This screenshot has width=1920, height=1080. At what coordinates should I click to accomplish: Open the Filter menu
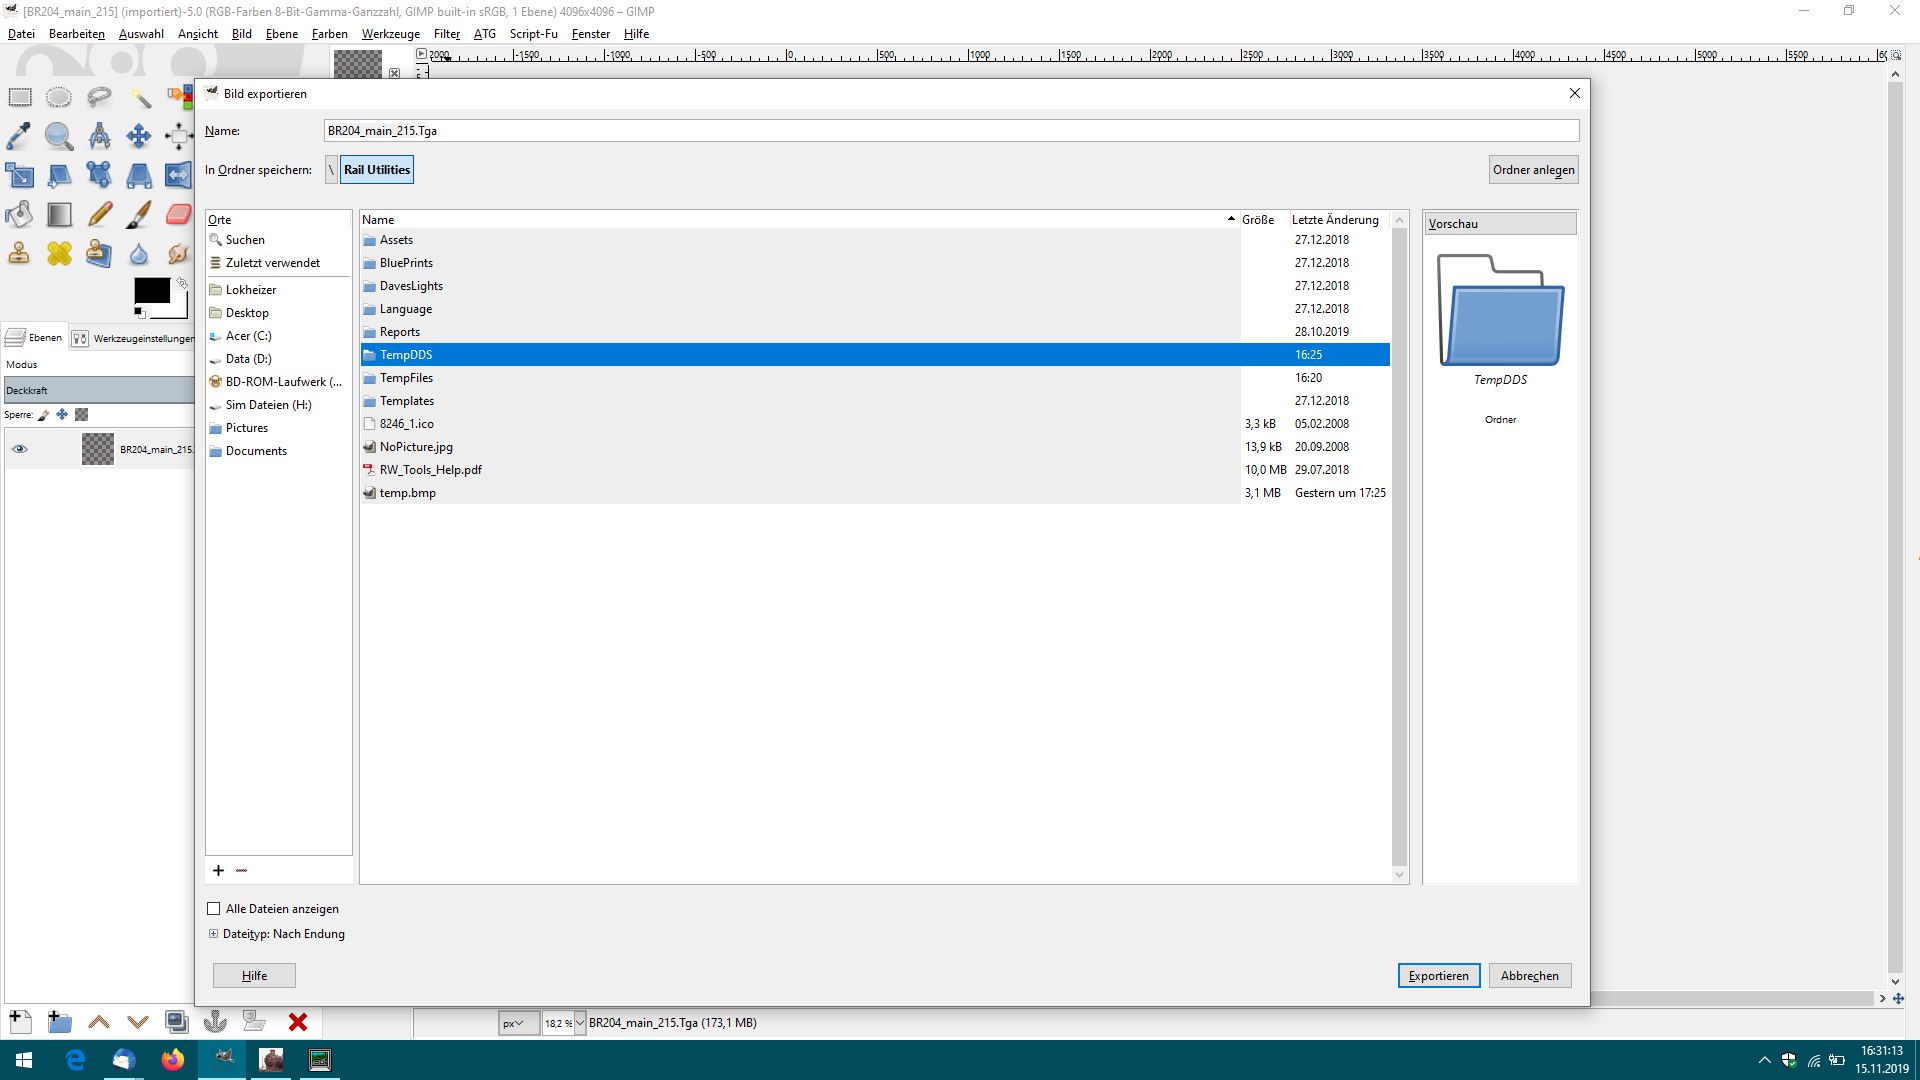coord(446,34)
